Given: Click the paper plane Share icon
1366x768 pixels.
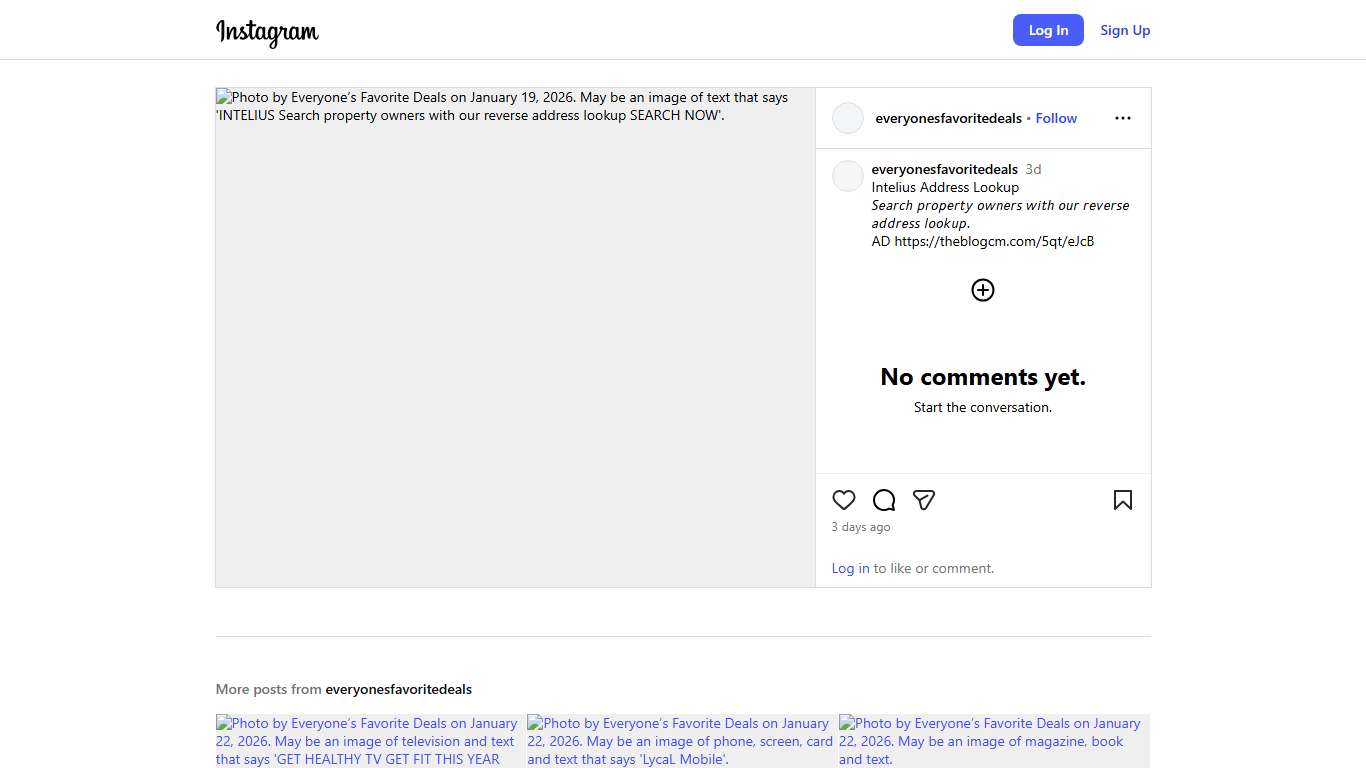Looking at the screenshot, I should pyautogui.click(x=924, y=500).
